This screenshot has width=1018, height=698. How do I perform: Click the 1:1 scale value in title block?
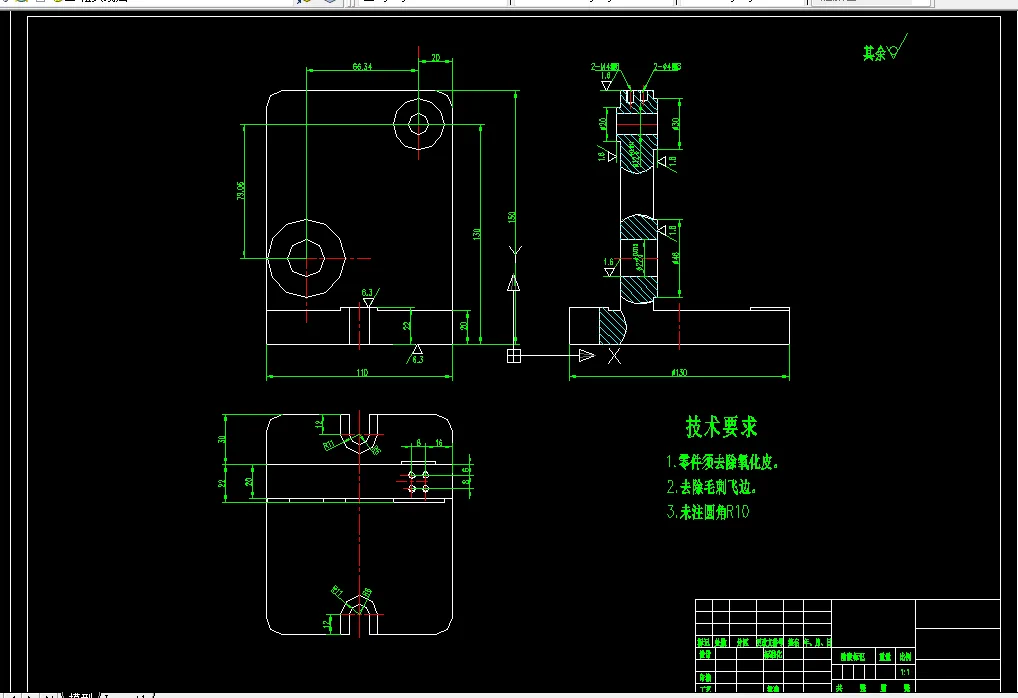(904, 672)
